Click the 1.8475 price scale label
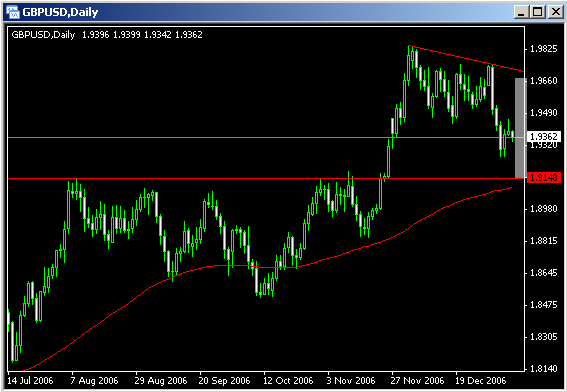567x392 pixels. 543,305
